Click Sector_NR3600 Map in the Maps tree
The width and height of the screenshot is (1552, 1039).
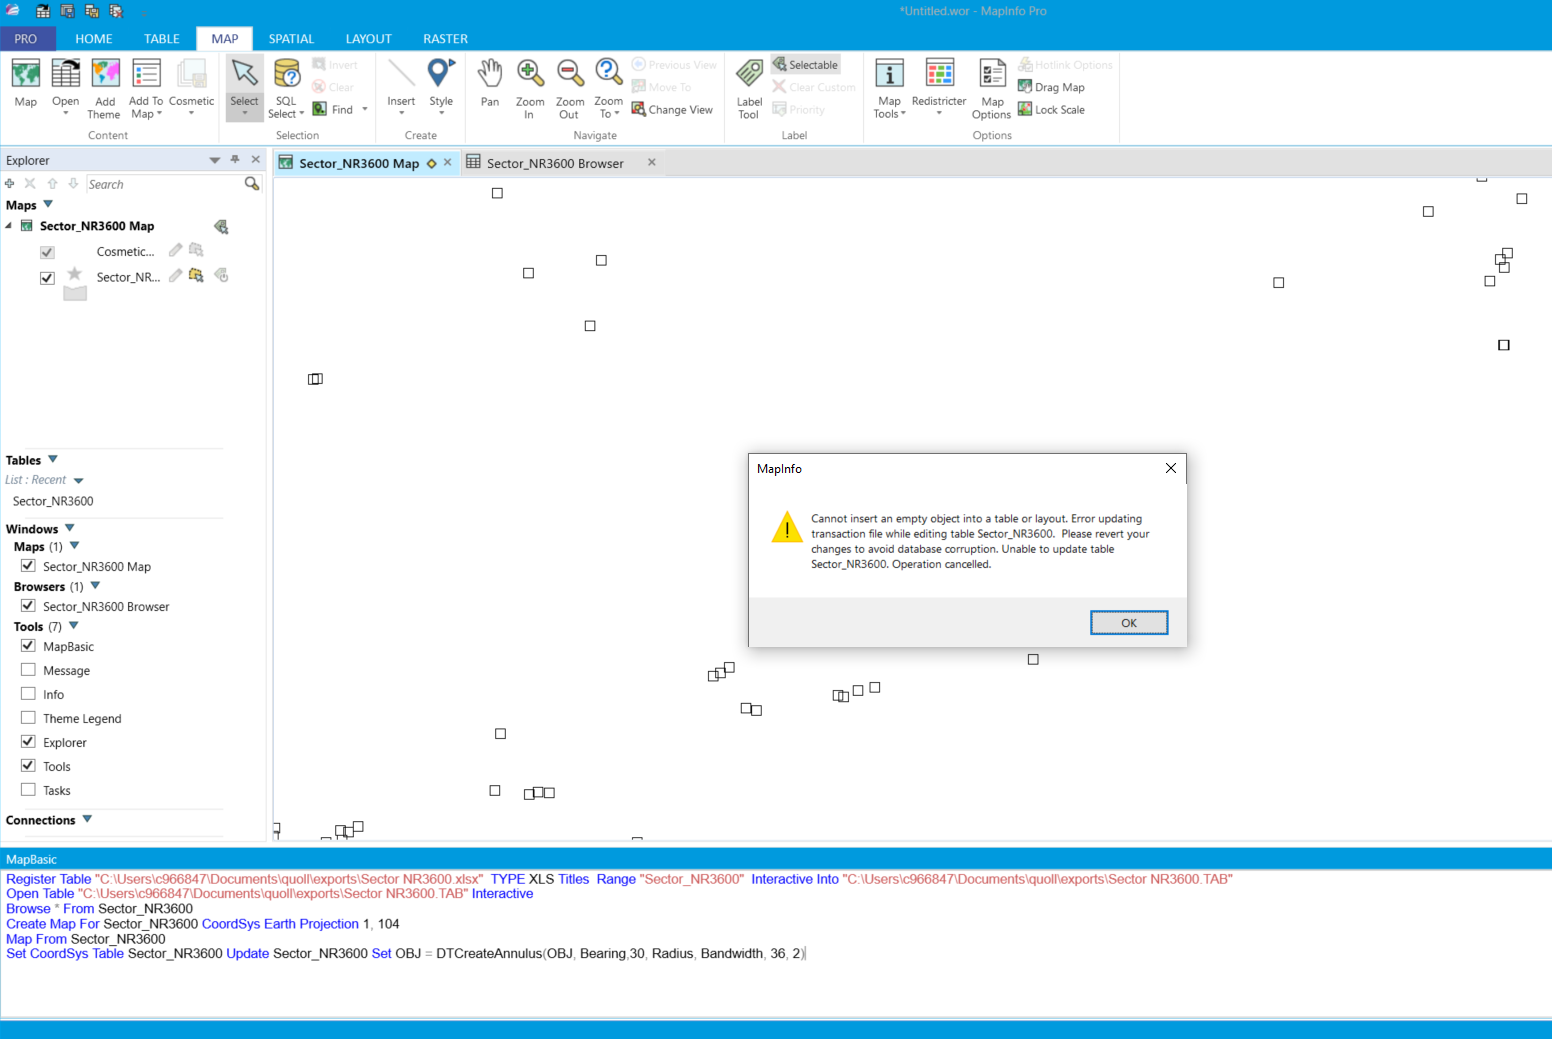pyautogui.click(x=97, y=226)
